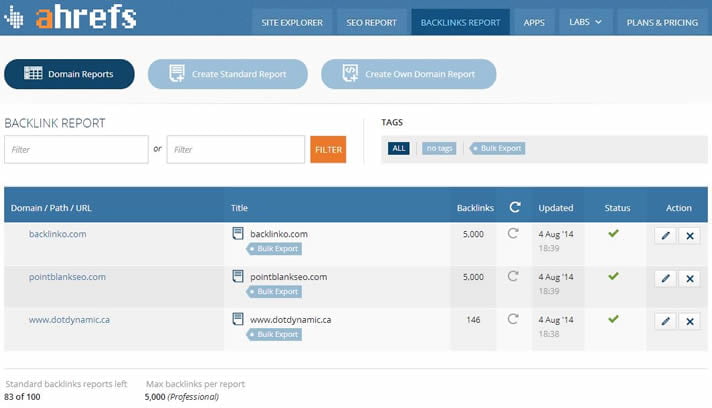712x408 pixels.
Task: Focus the first Filter input field
Action: (x=76, y=149)
